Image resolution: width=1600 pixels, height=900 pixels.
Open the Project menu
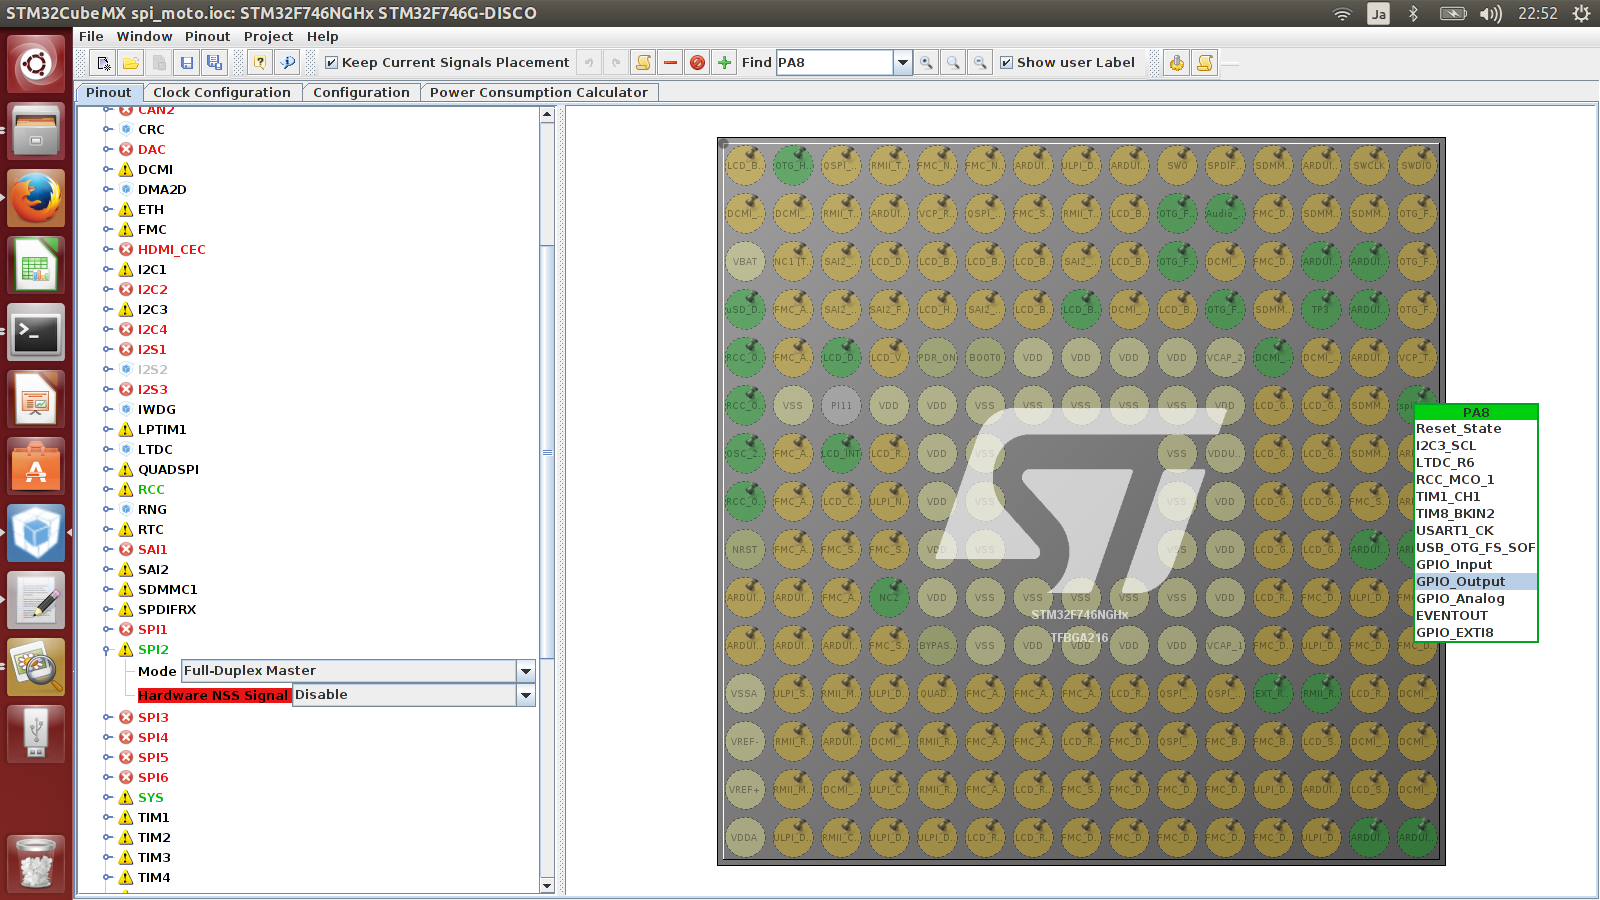pos(268,36)
